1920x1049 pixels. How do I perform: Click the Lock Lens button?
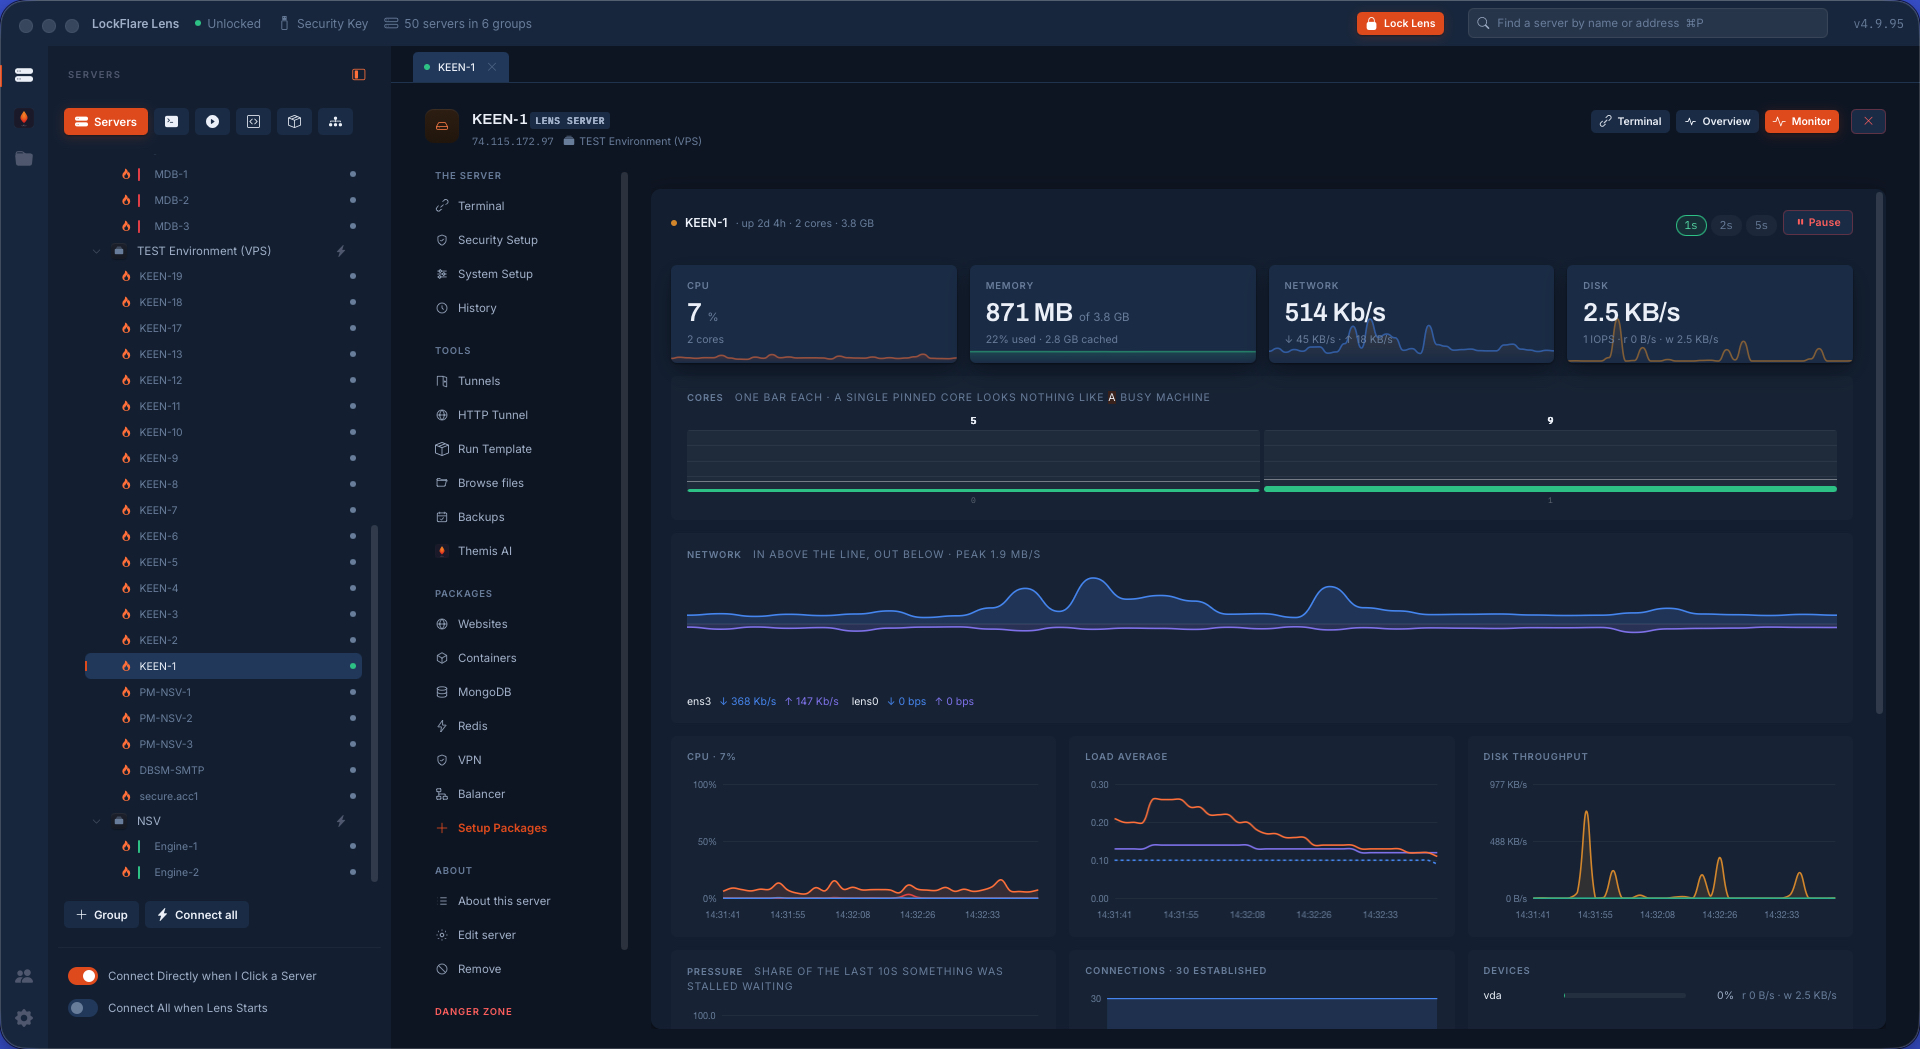click(1400, 23)
